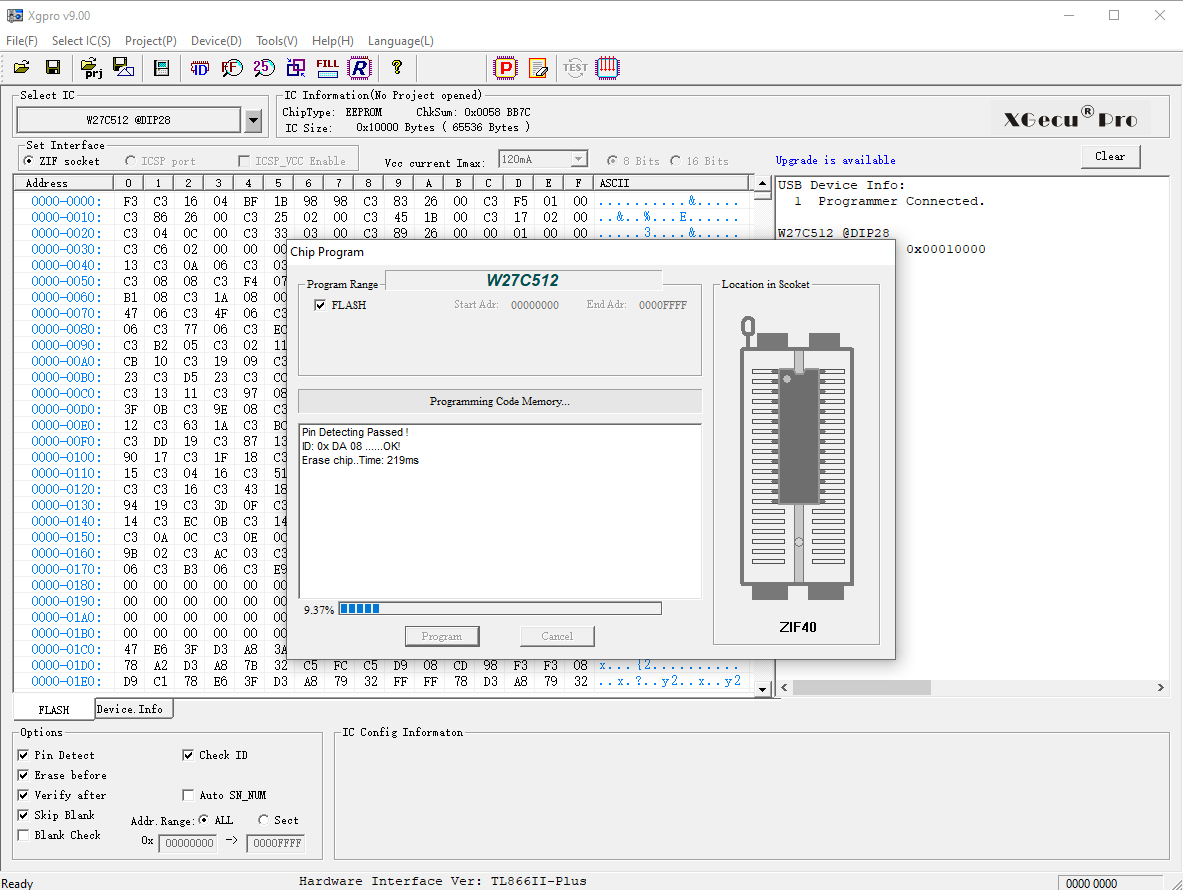Expand the Select IC dropdown arrow

coord(254,120)
